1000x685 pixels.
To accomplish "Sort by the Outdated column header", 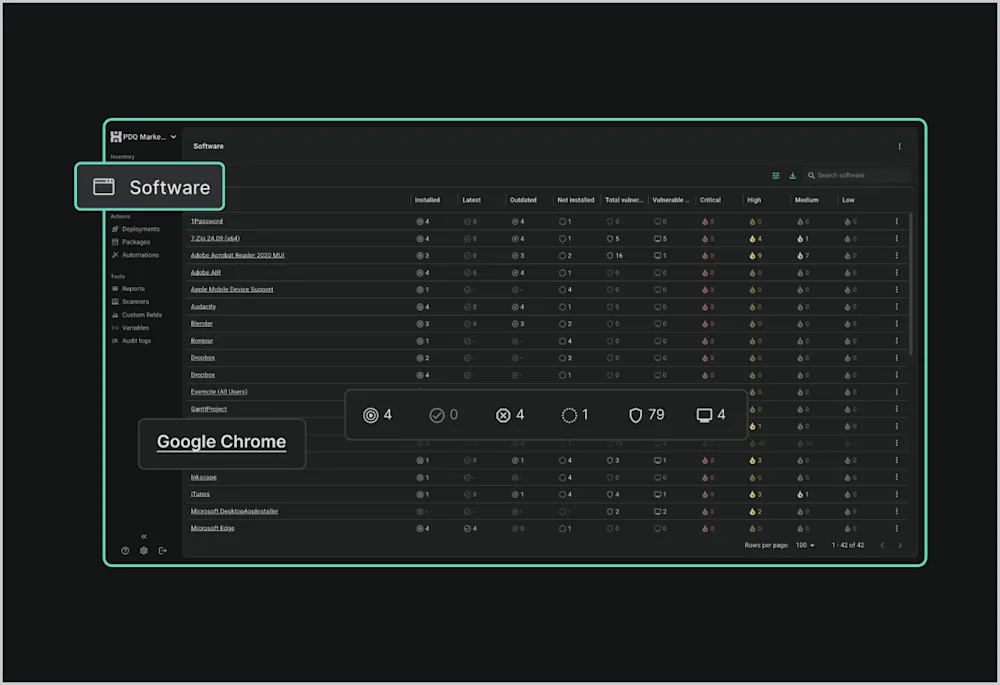I will pyautogui.click(x=523, y=200).
